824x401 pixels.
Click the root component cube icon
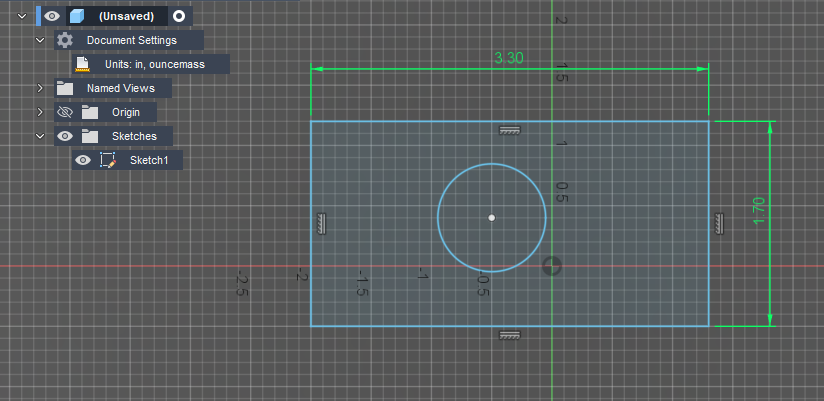(x=77, y=16)
